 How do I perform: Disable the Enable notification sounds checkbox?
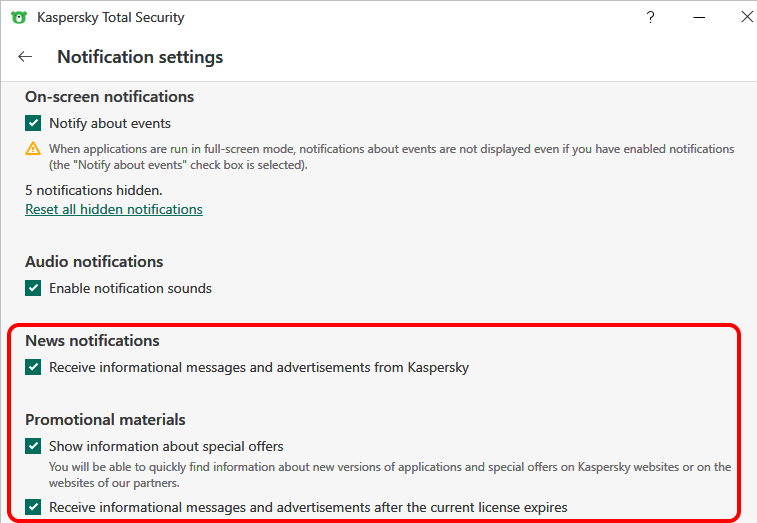click(x=33, y=288)
